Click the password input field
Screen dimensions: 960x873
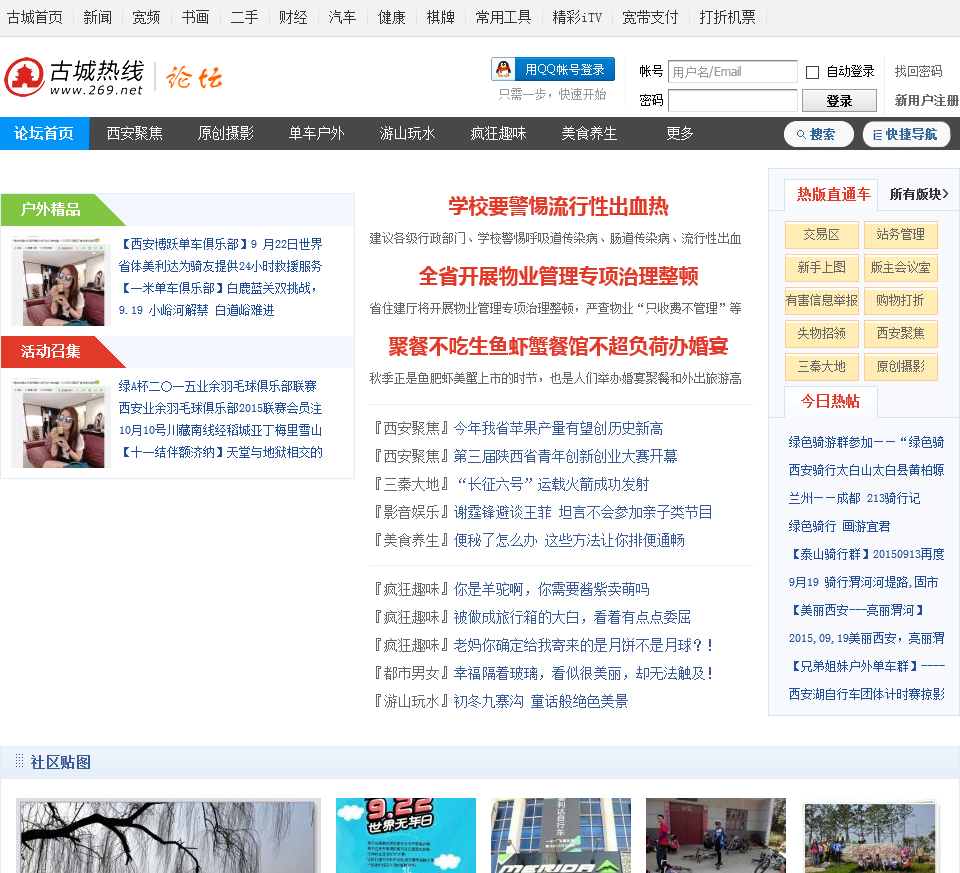pyautogui.click(x=732, y=101)
